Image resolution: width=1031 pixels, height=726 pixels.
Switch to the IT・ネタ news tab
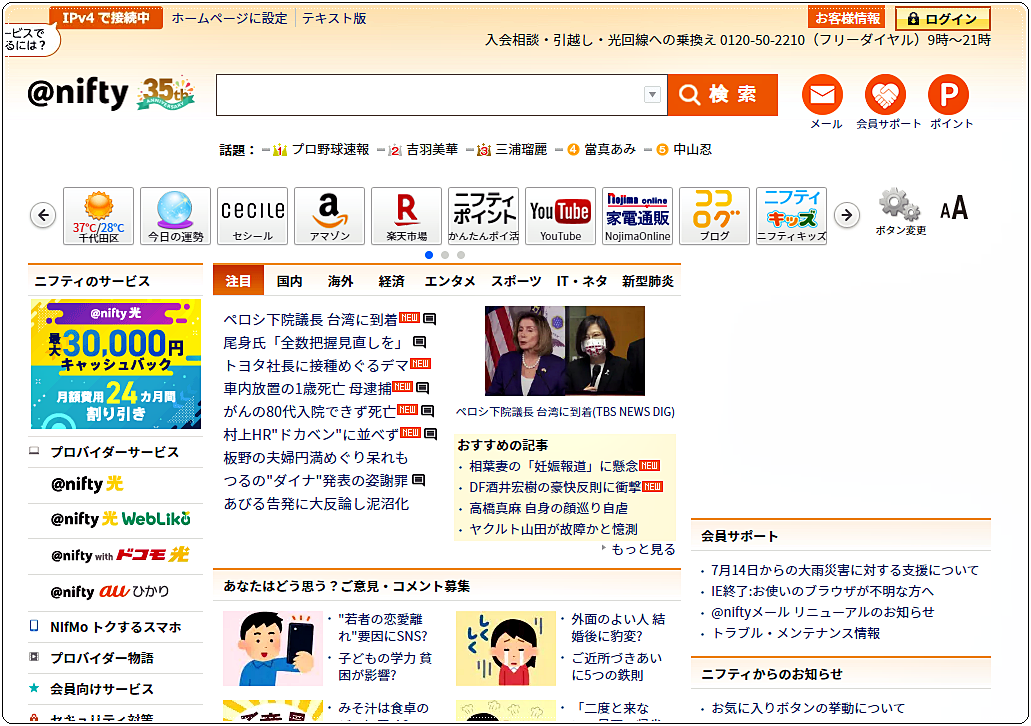(582, 281)
